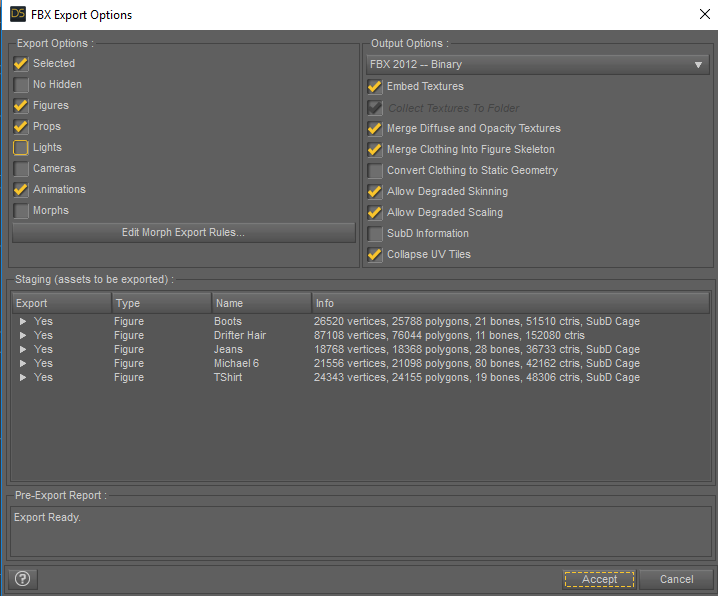Uncheck Collapse UV Tiles option
This screenshot has width=718, height=596.
tap(375, 254)
